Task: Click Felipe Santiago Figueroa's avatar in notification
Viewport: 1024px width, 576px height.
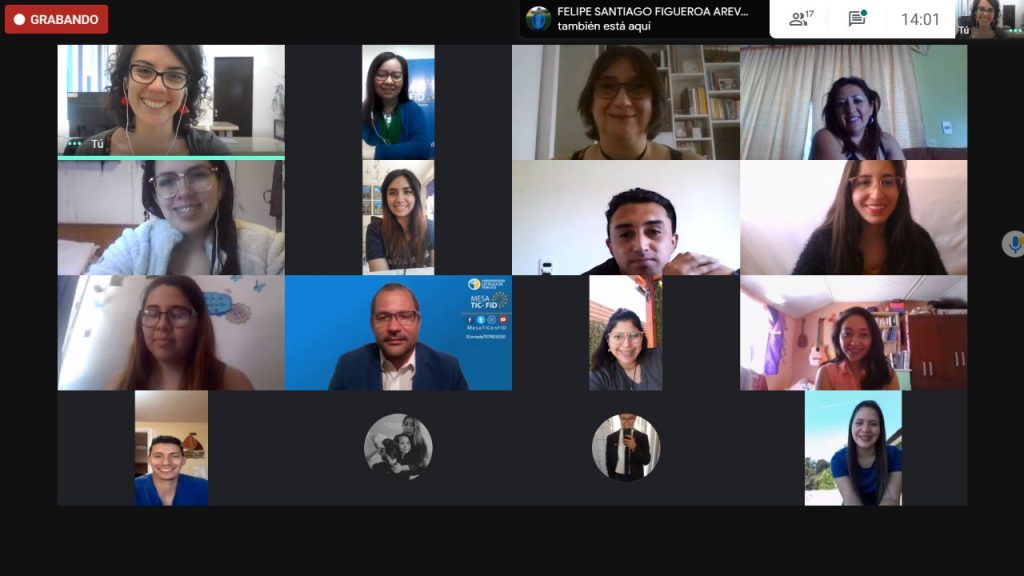Action: click(x=538, y=19)
